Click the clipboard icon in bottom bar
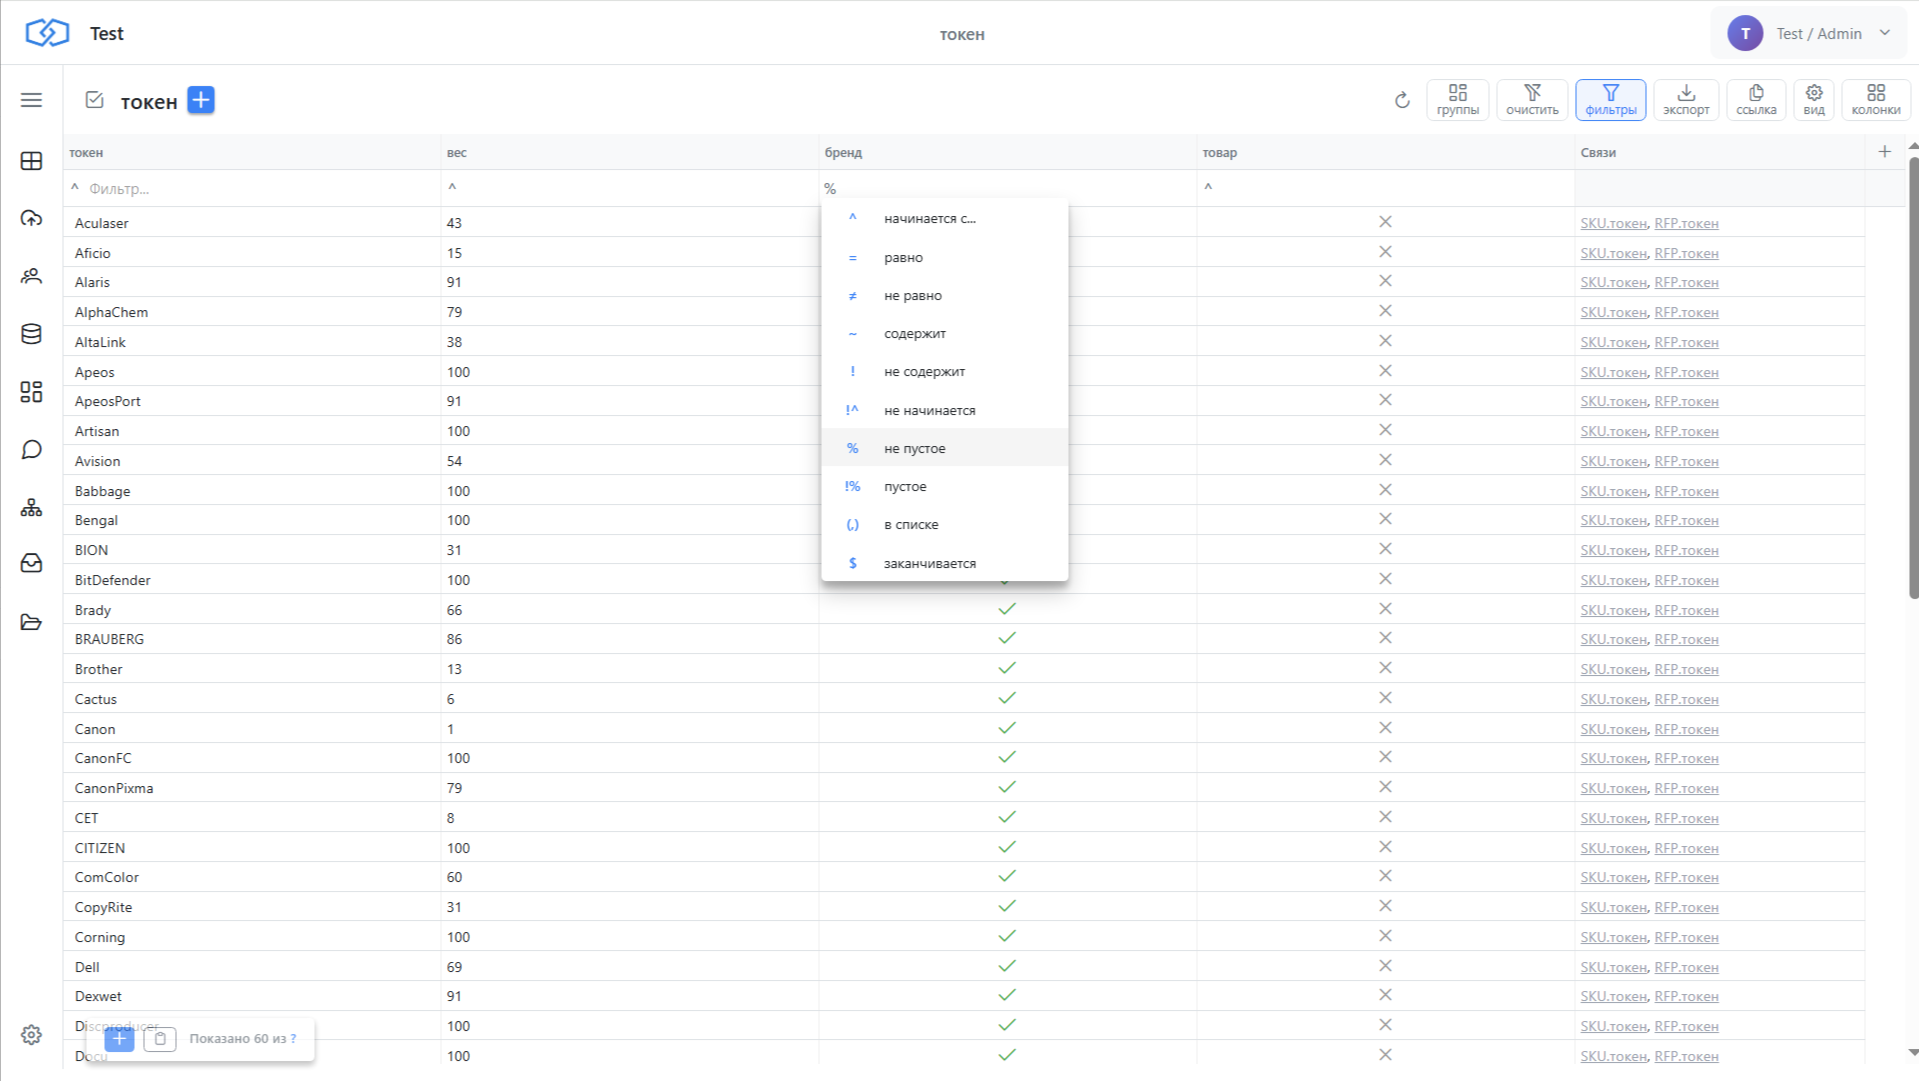Image resolution: width=1919 pixels, height=1081 pixels. (160, 1039)
